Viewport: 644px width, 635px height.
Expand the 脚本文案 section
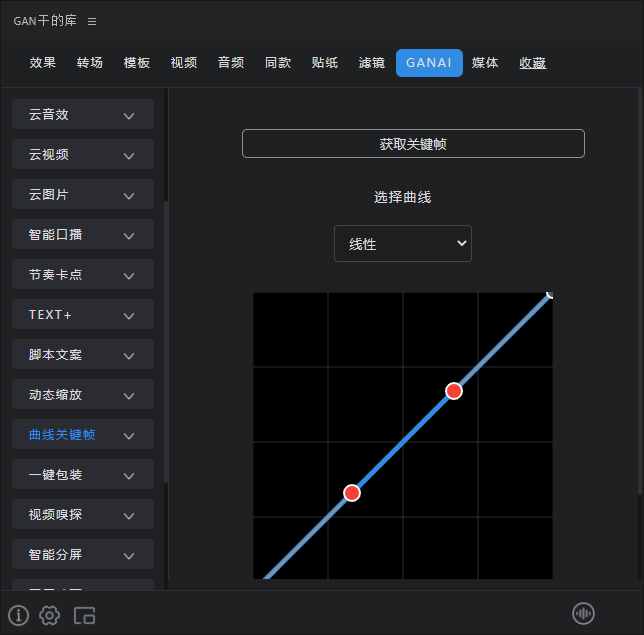(83, 354)
